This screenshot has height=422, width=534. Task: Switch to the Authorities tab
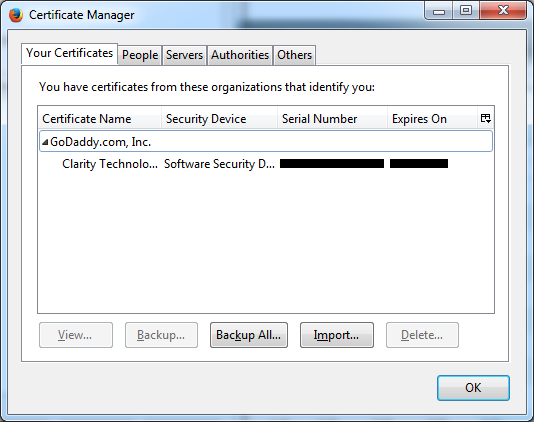point(240,55)
